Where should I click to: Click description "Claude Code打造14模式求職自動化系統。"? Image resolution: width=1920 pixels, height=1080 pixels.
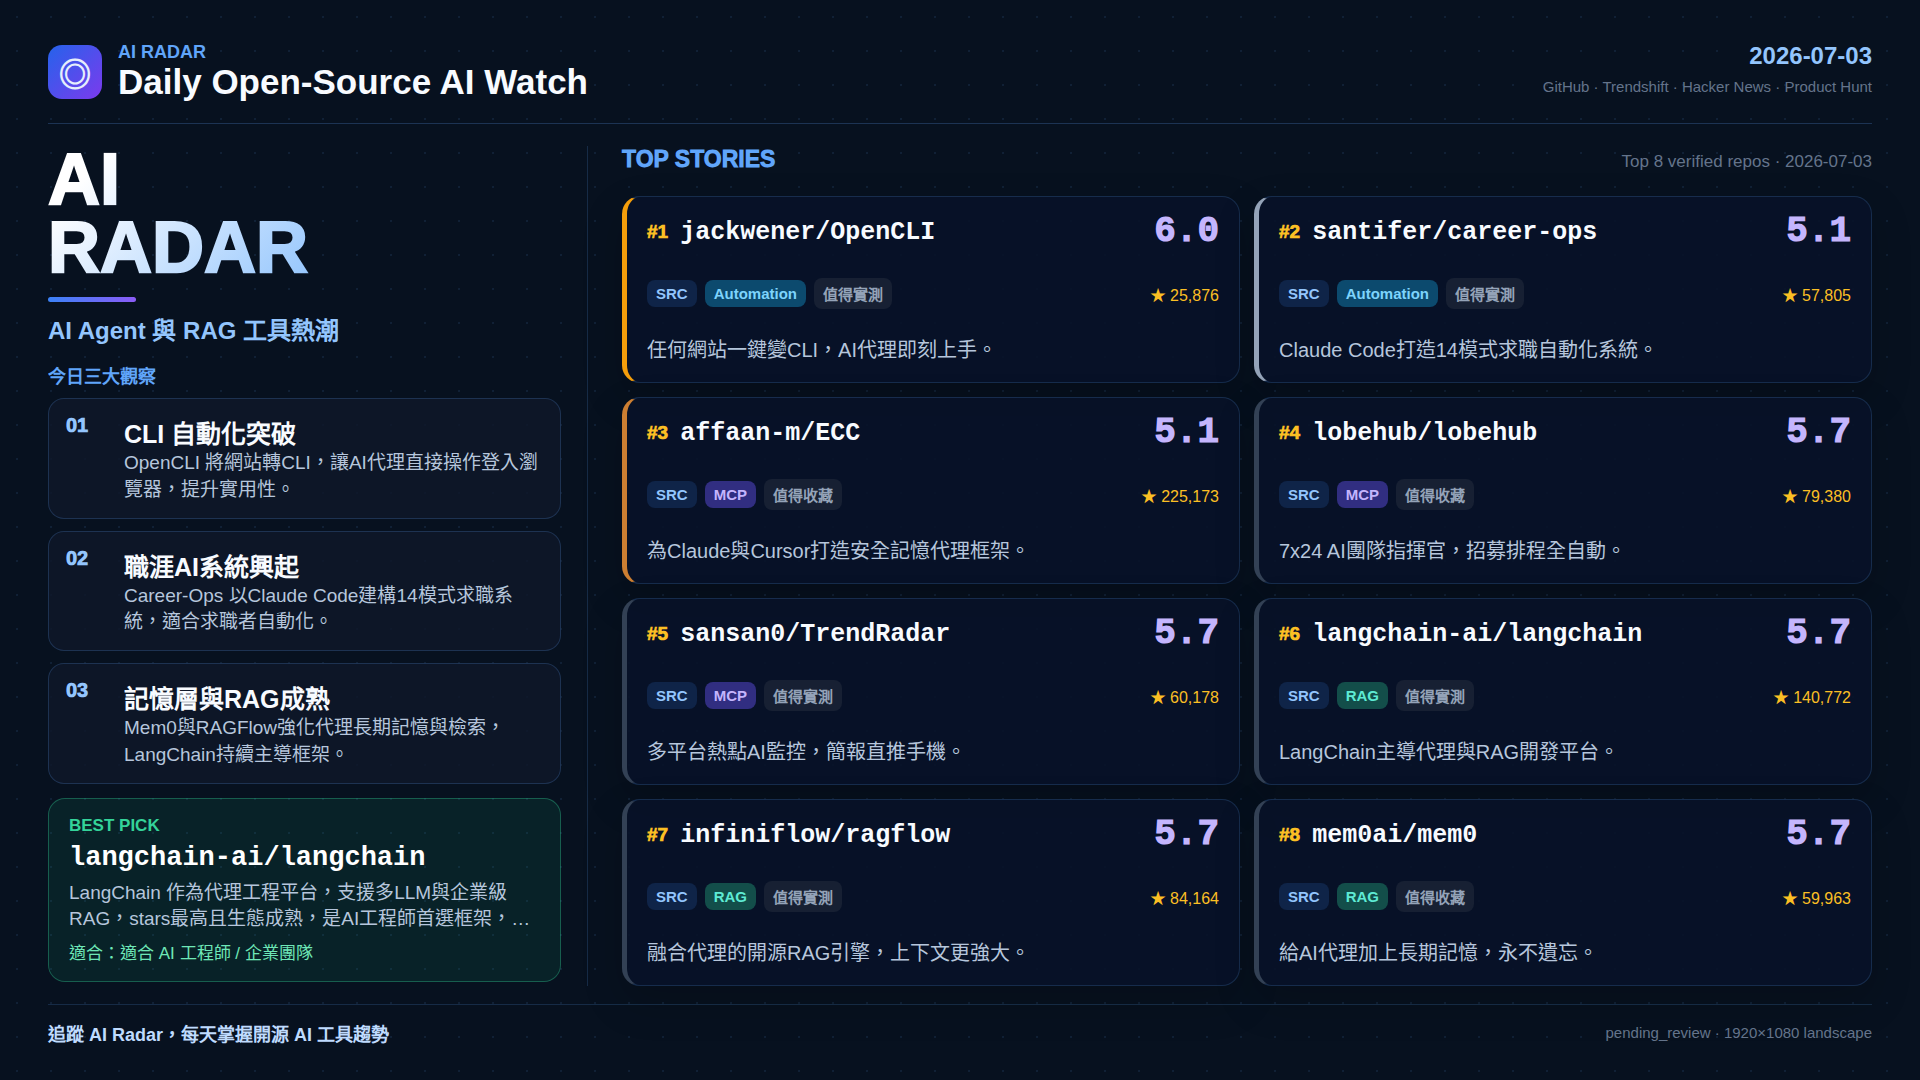(x=1467, y=350)
